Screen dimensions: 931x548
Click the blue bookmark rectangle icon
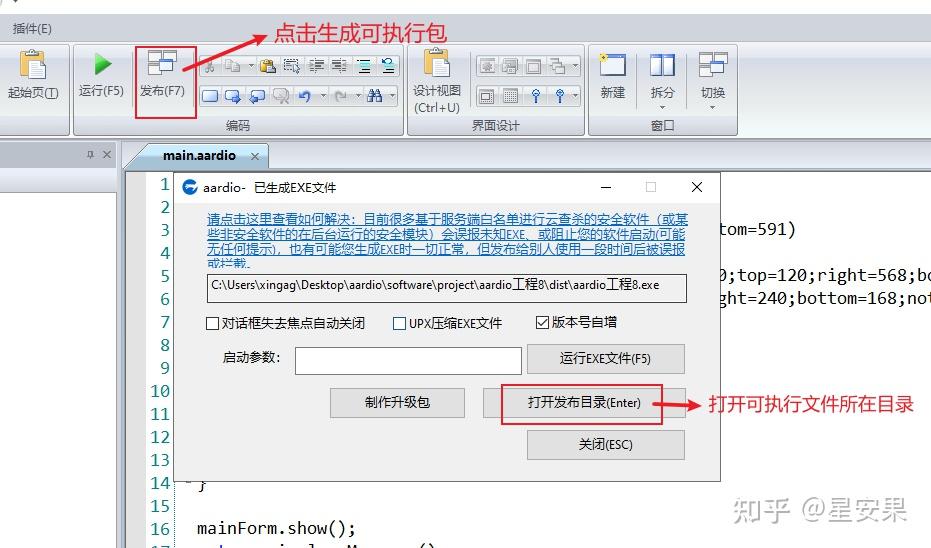point(210,96)
